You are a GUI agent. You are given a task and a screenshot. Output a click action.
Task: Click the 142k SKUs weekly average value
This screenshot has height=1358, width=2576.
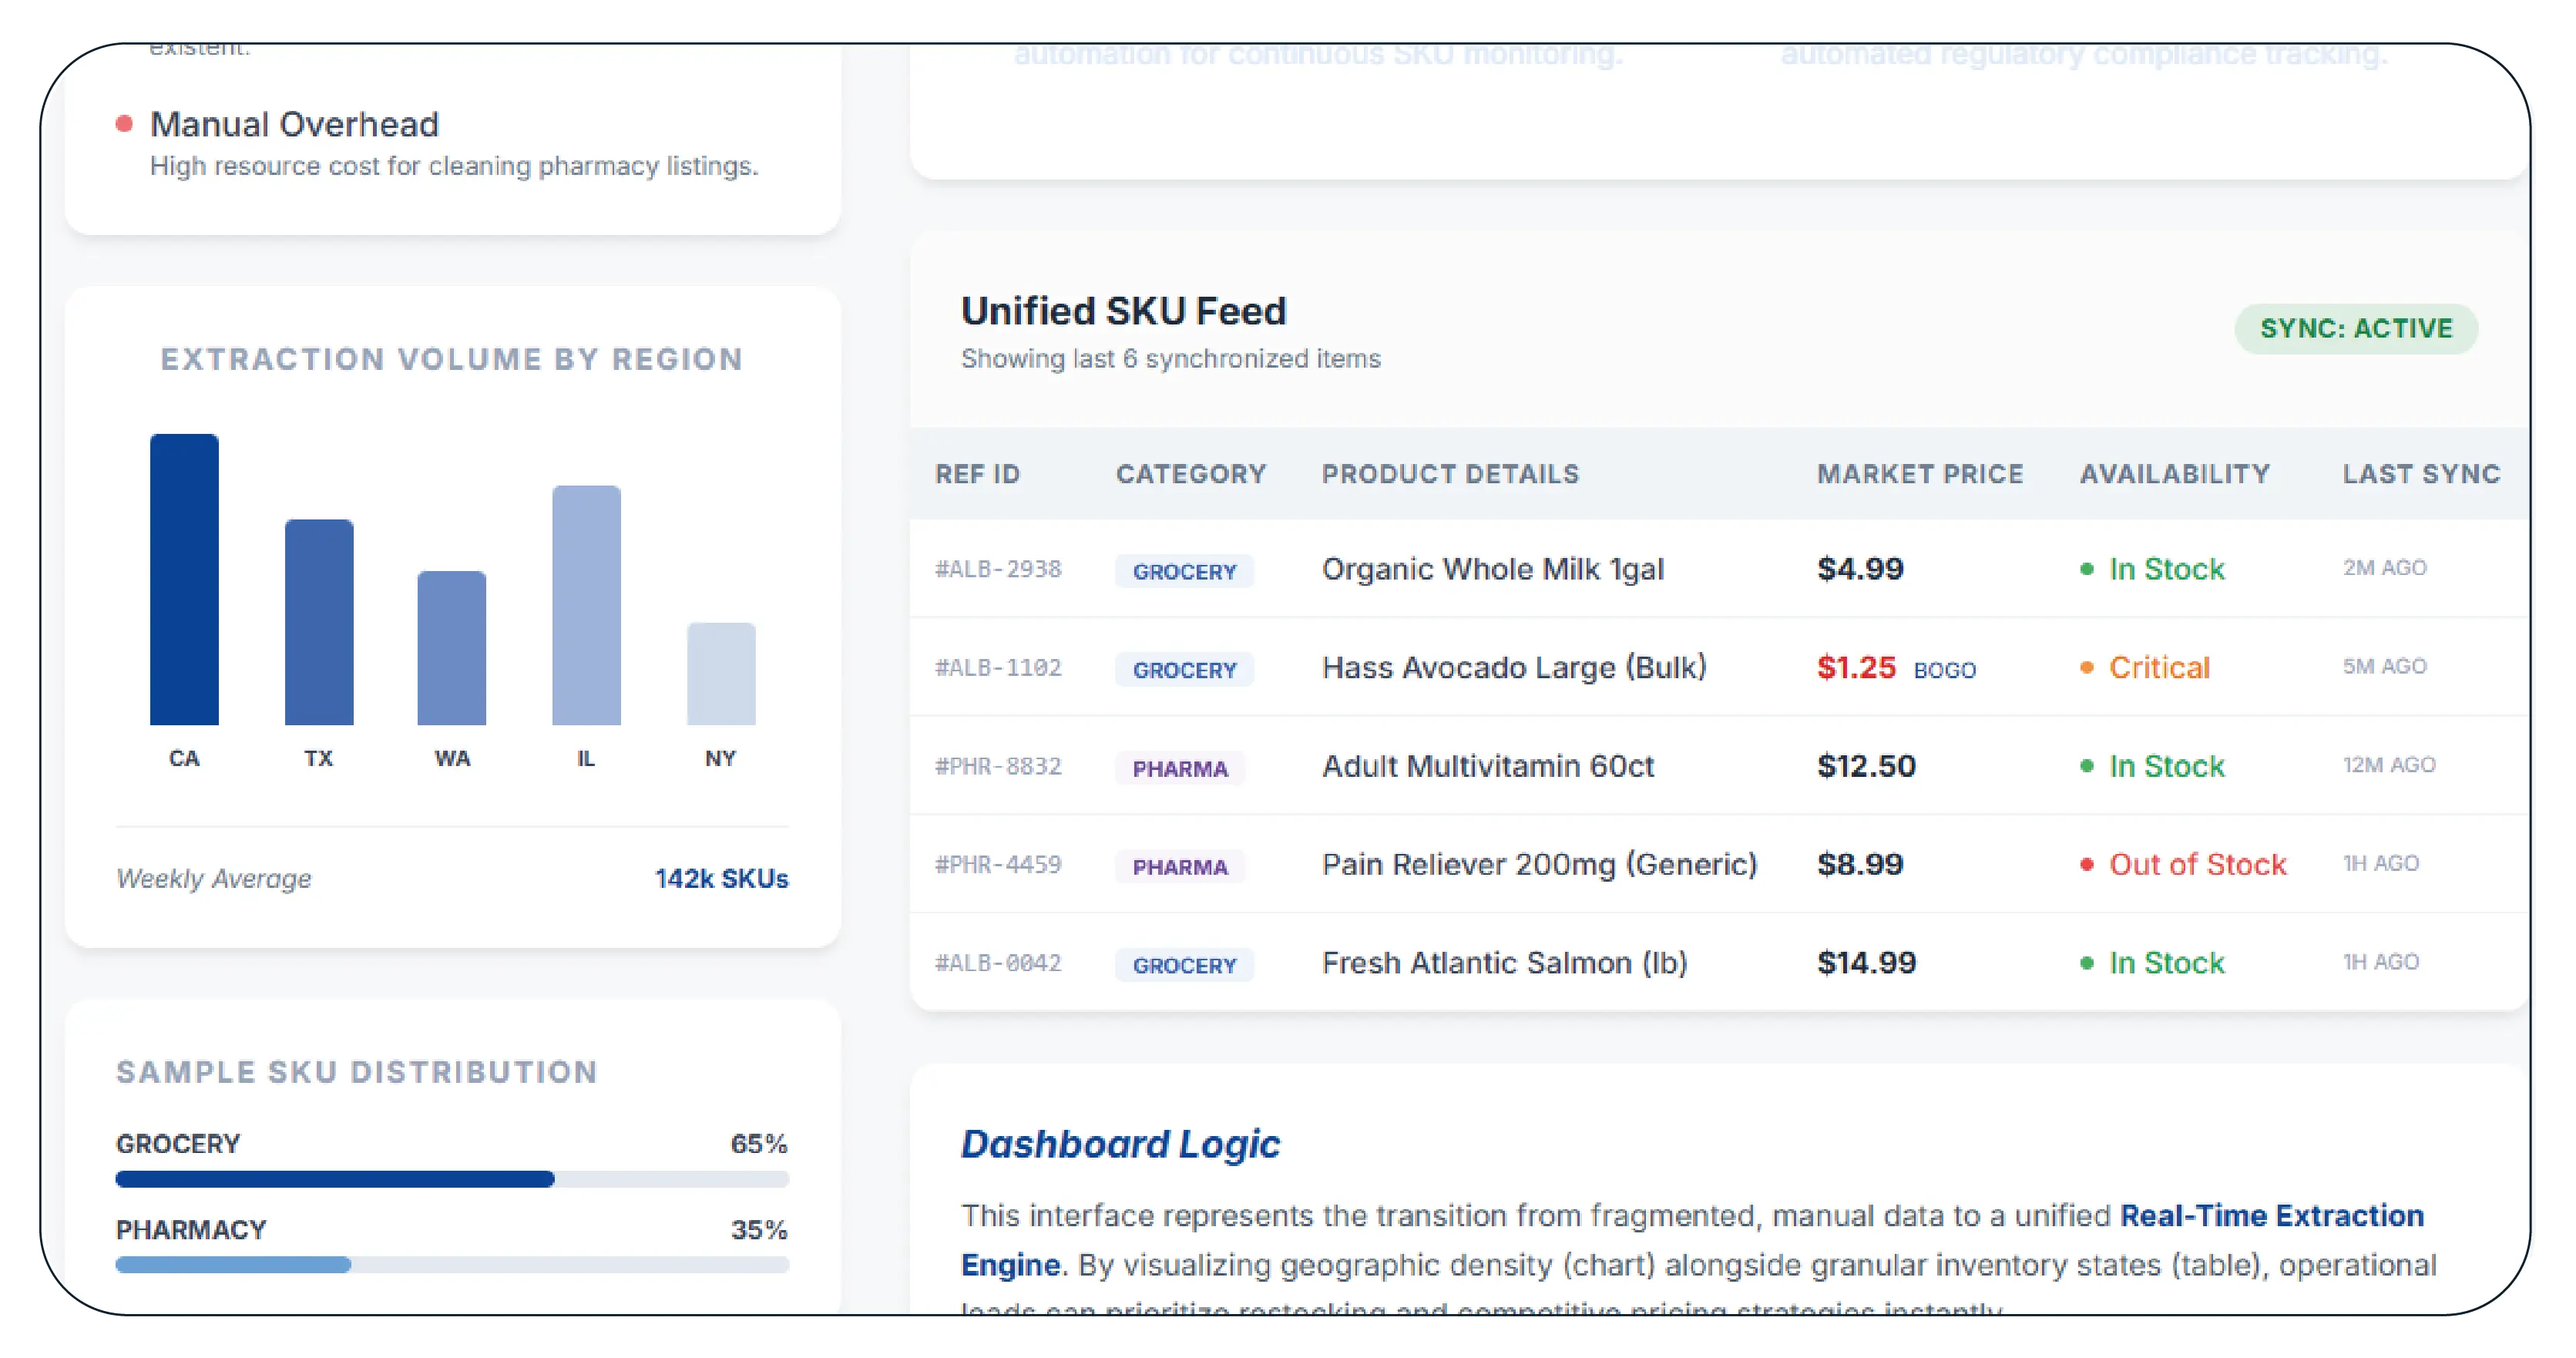[721, 879]
